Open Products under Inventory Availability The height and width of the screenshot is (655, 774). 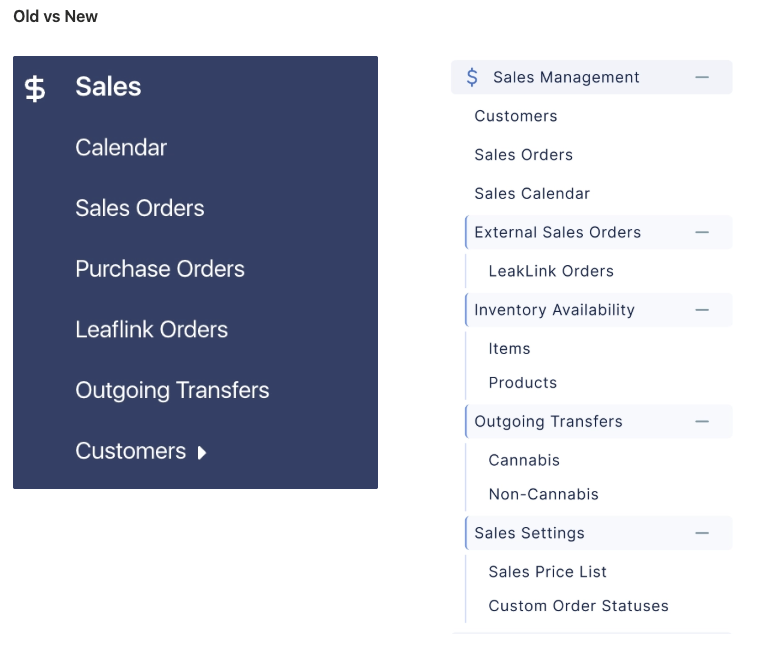pos(523,383)
